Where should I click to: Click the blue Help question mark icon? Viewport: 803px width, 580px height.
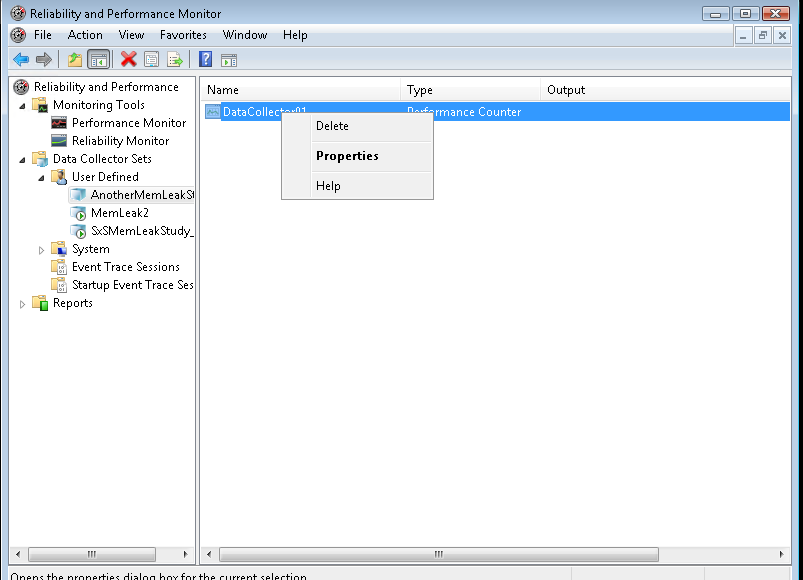pyautogui.click(x=205, y=60)
